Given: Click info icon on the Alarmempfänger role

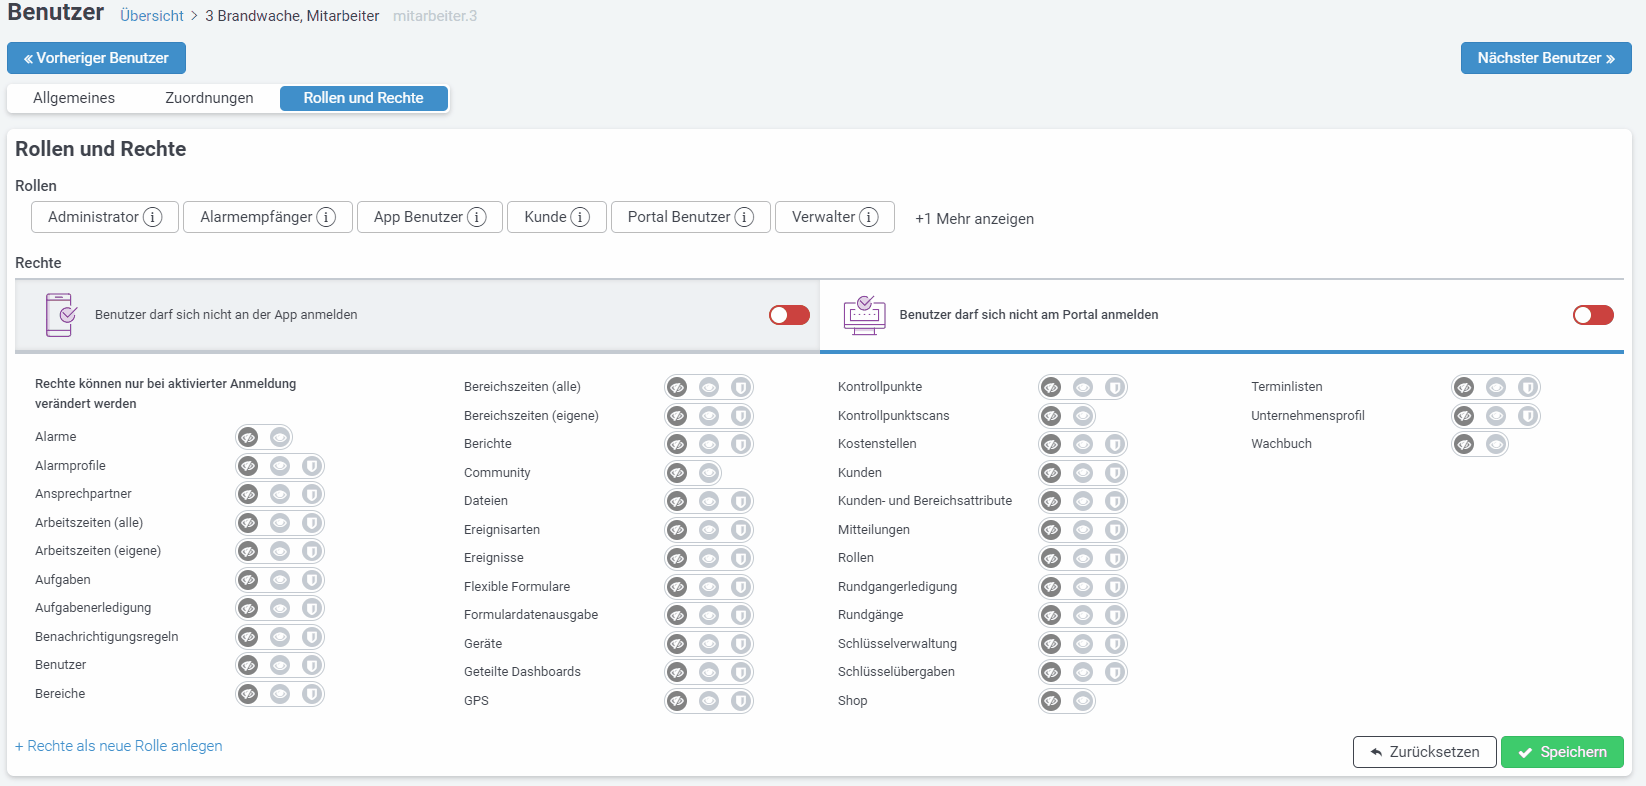Looking at the screenshot, I should [x=326, y=217].
